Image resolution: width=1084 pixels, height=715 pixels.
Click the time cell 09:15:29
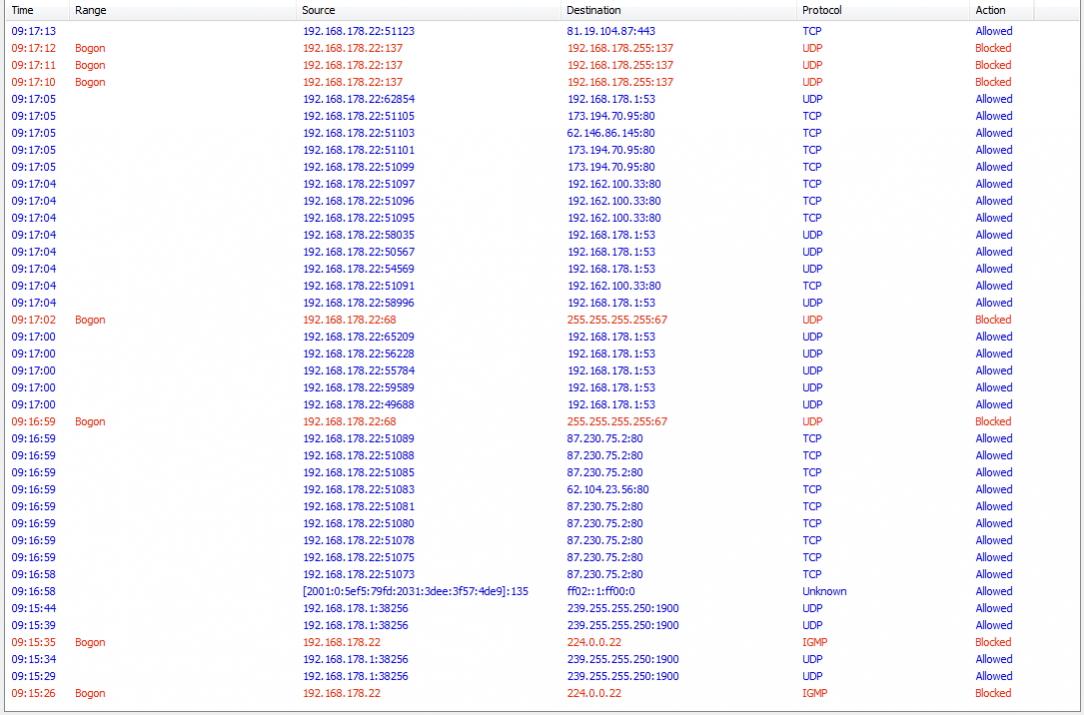click(x=33, y=676)
